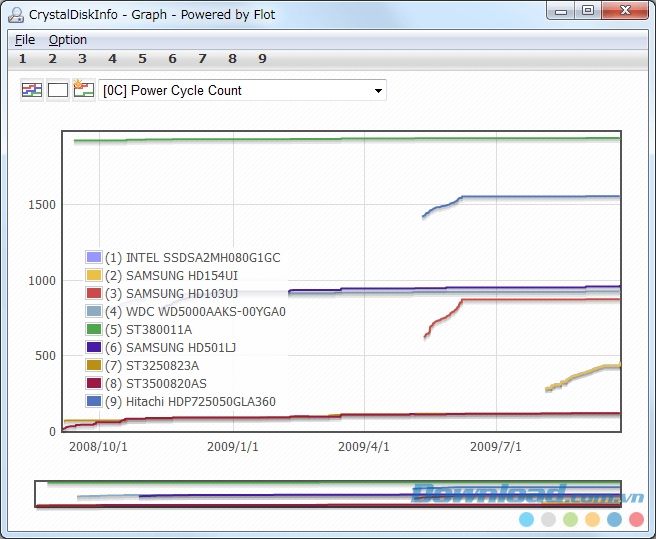Viewport: 656px width, 539px height.
Task: Click the SAMSUNG HD154UI yellow legend swatch
Action: tap(94, 275)
